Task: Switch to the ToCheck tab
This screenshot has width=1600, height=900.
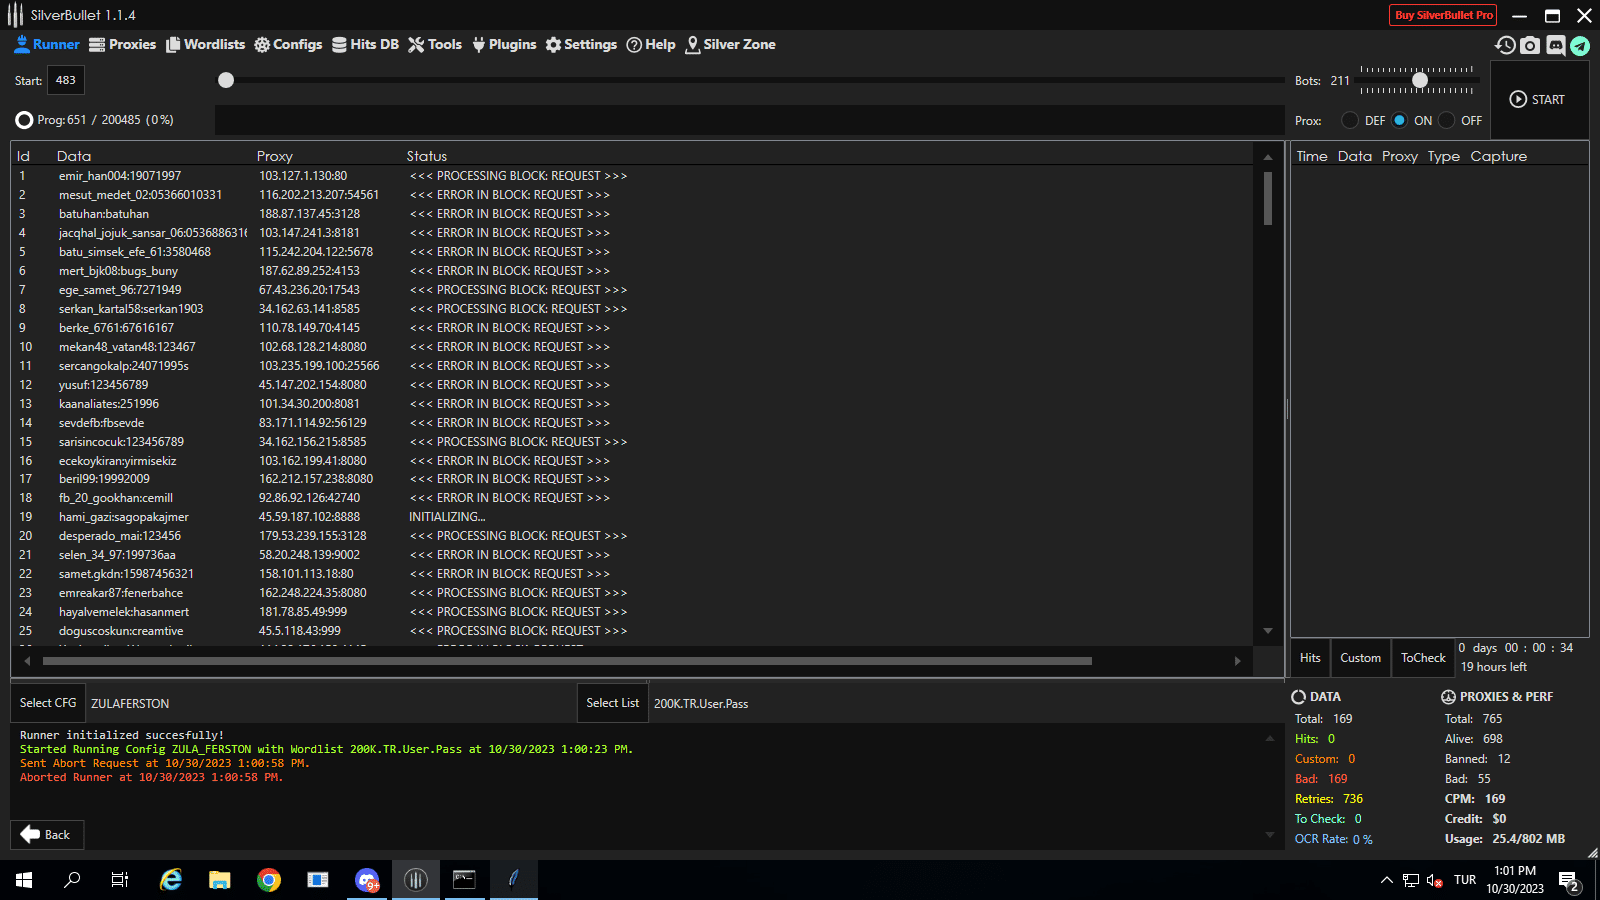Action: tap(1423, 658)
